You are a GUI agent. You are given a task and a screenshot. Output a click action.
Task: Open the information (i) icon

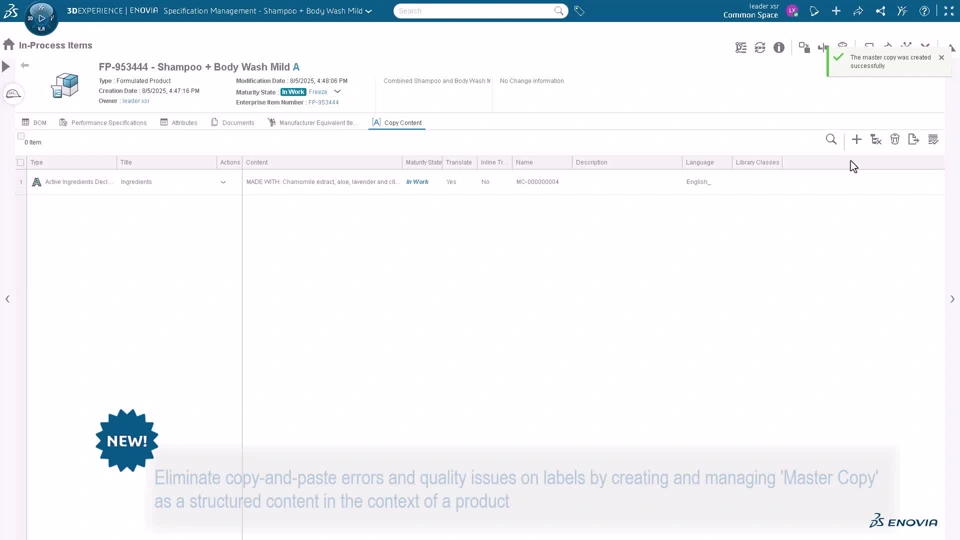tap(779, 48)
